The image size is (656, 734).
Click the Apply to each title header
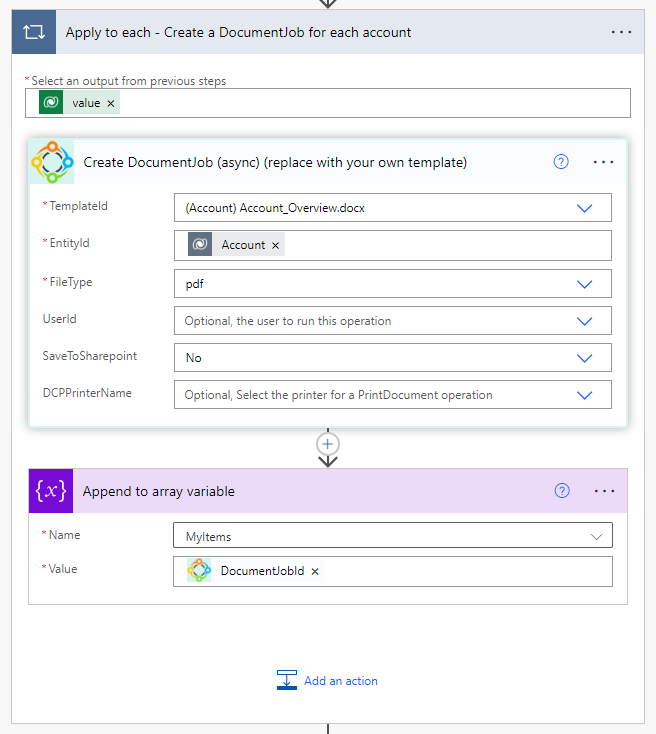(x=238, y=32)
